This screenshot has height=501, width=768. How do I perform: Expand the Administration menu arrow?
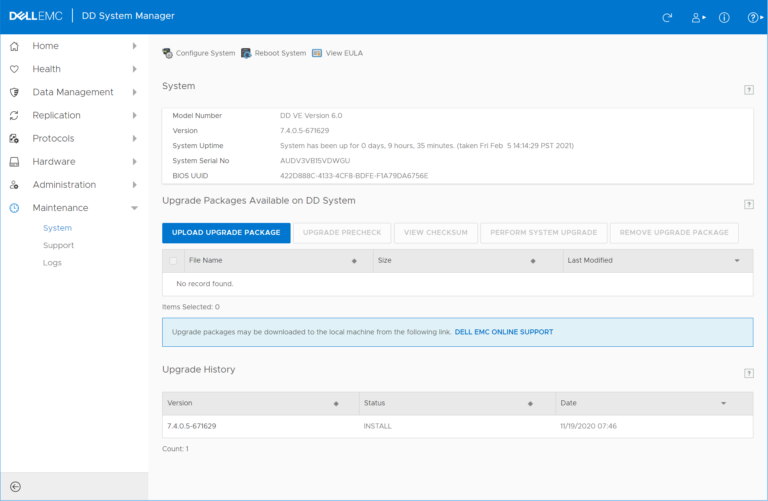point(134,185)
